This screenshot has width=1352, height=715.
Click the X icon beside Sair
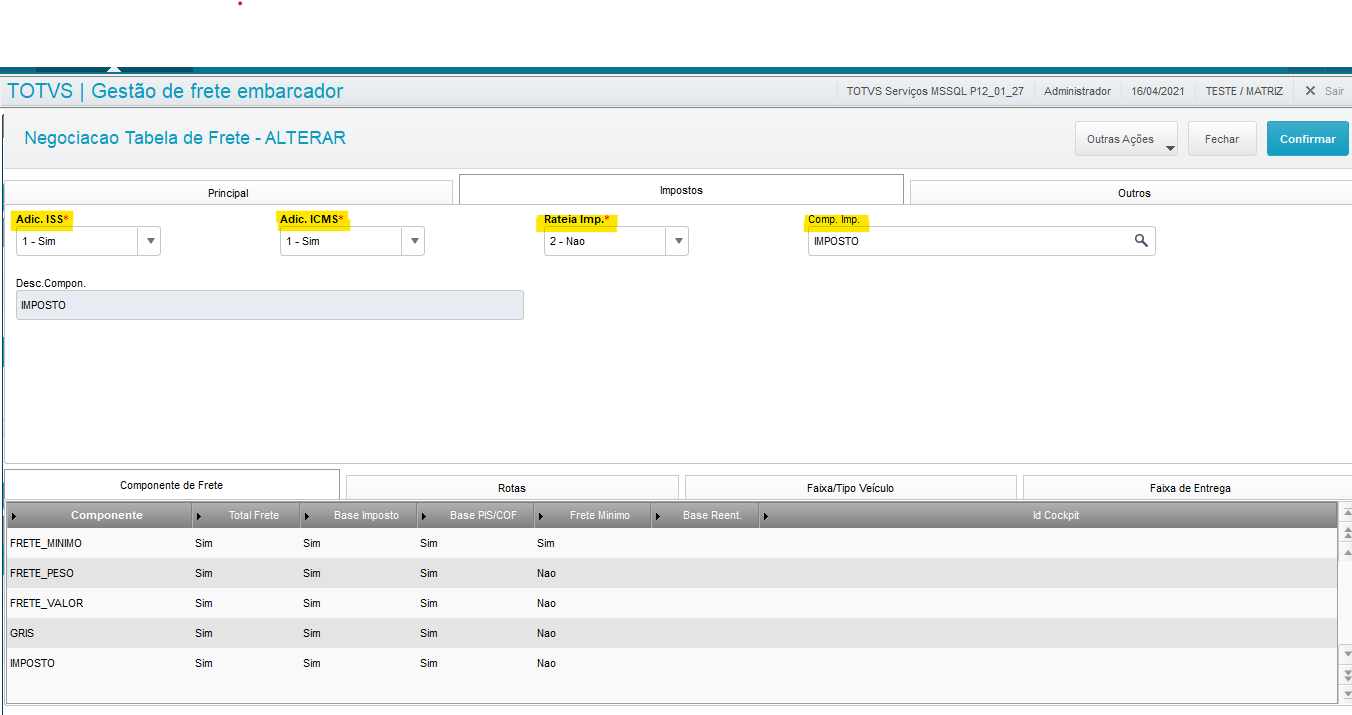click(1310, 91)
